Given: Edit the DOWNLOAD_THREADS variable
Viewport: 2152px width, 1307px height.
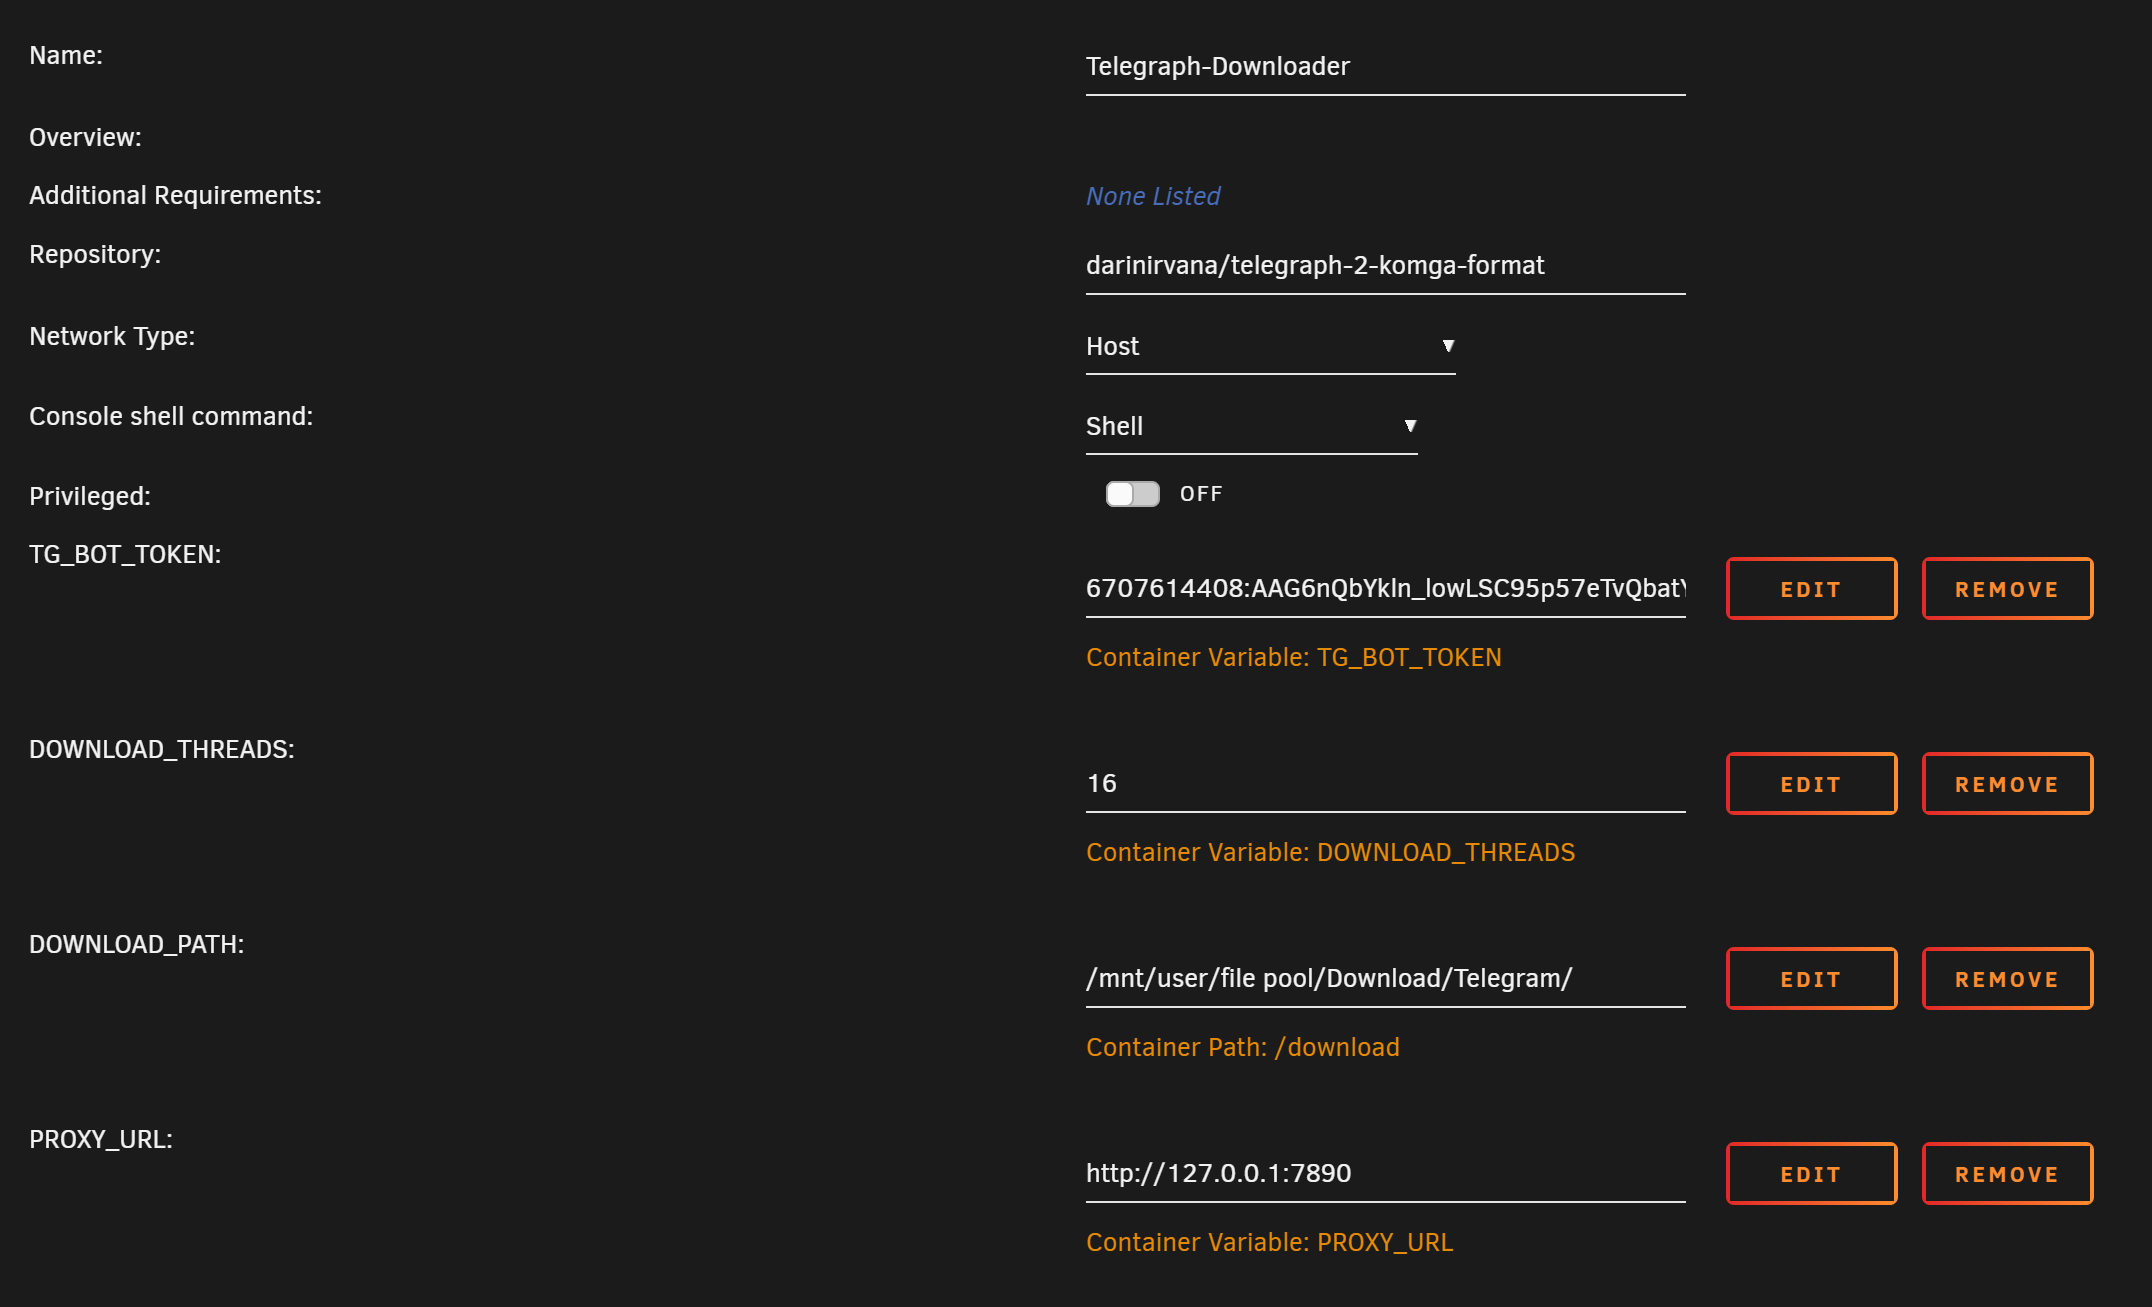Looking at the screenshot, I should (x=1810, y=784).
